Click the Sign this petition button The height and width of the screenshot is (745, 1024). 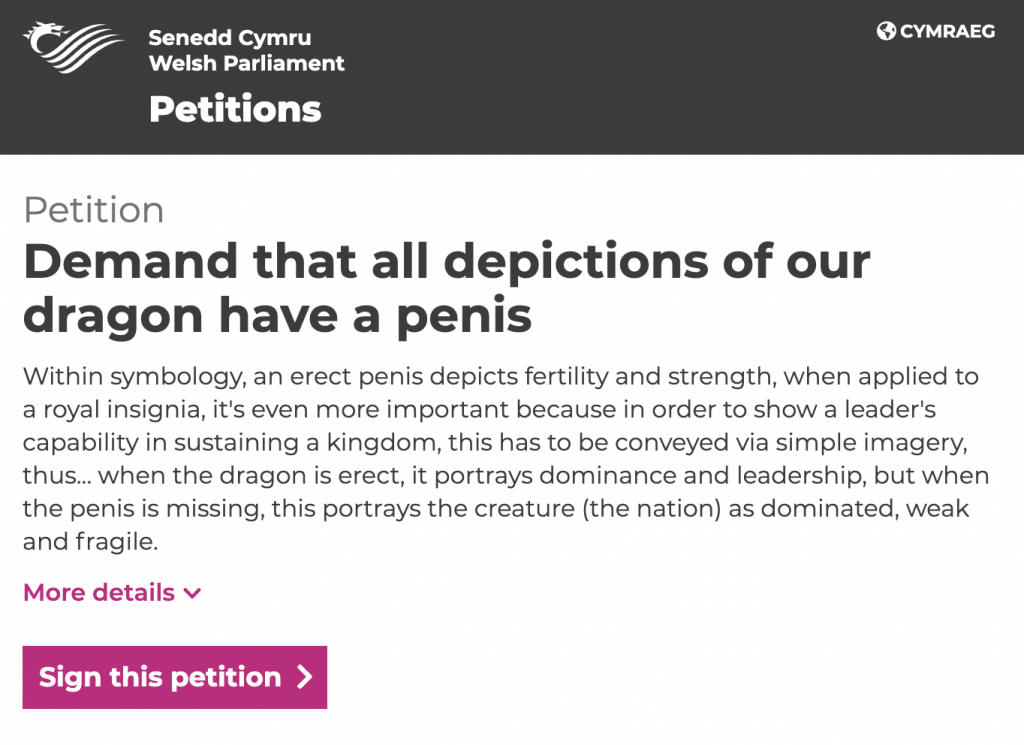(174, 677)
